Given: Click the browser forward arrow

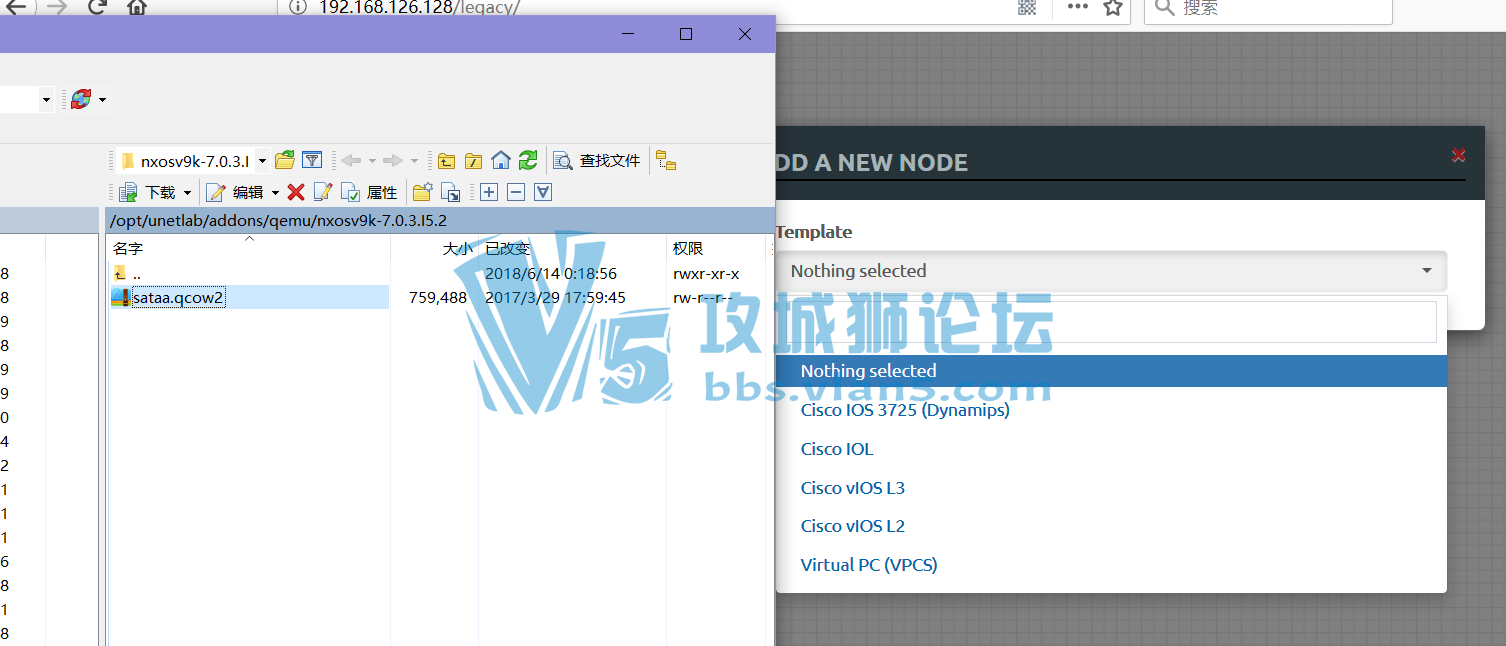Looking at the screenshot, I should coord(57,7).
